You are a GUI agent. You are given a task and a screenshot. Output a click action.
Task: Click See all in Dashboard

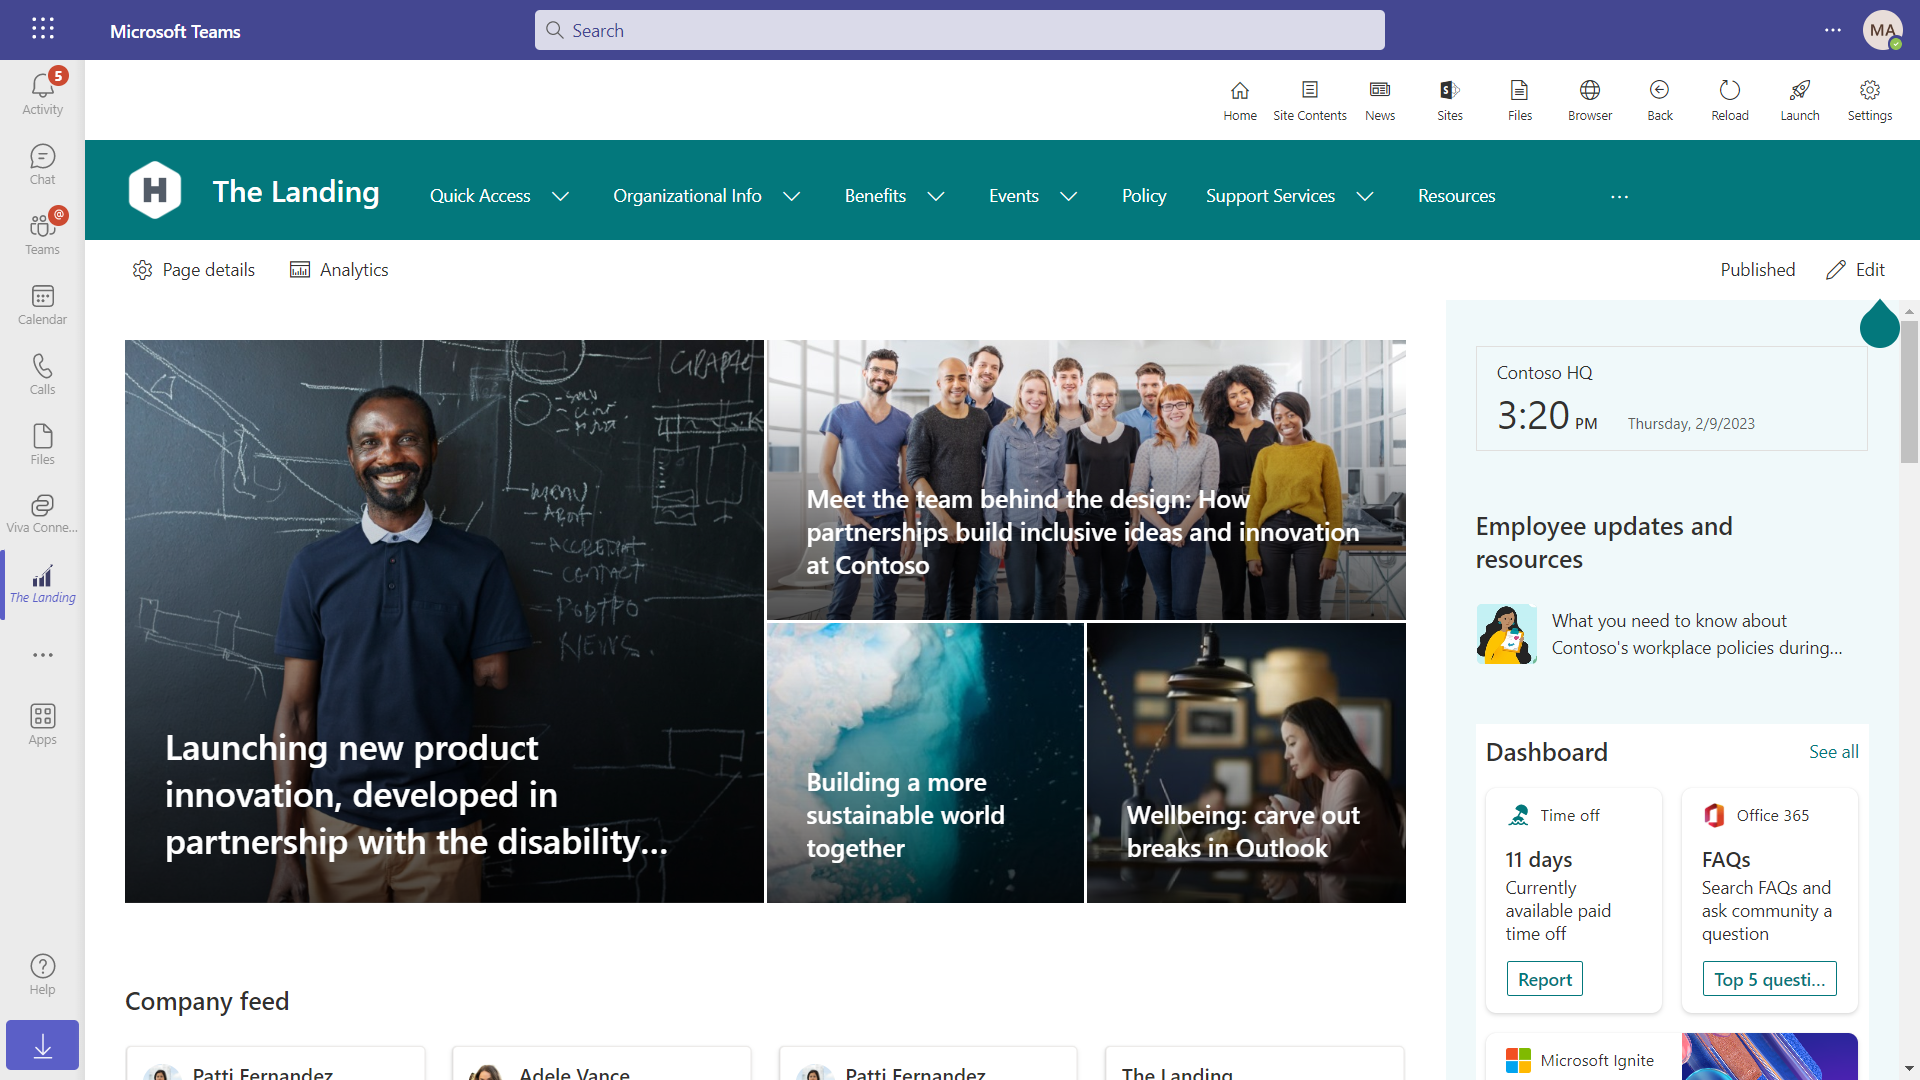(1833, 752)
